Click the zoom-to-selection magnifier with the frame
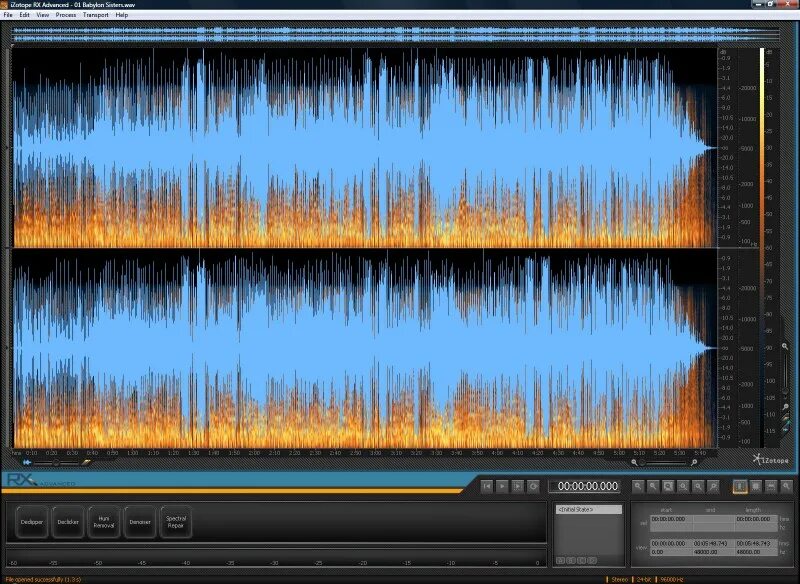Viewport: 800px width, 584px height. point(668,486)
